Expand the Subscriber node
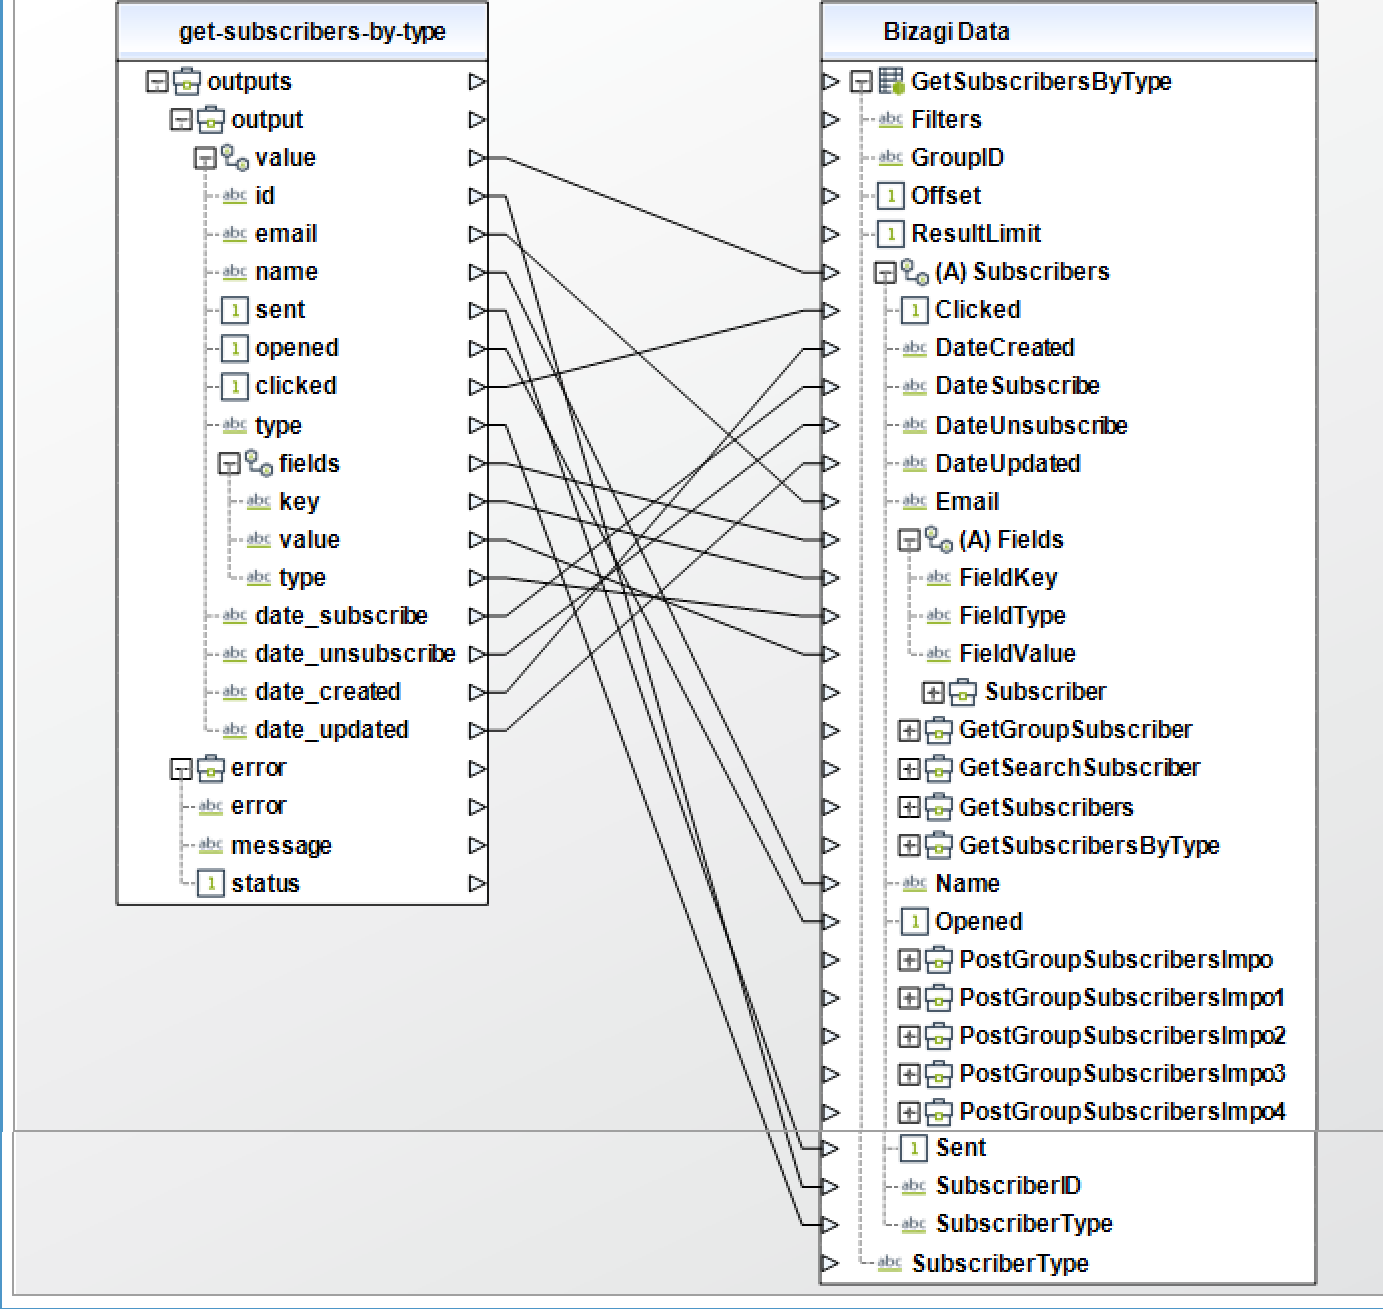 tap(933, 692)
